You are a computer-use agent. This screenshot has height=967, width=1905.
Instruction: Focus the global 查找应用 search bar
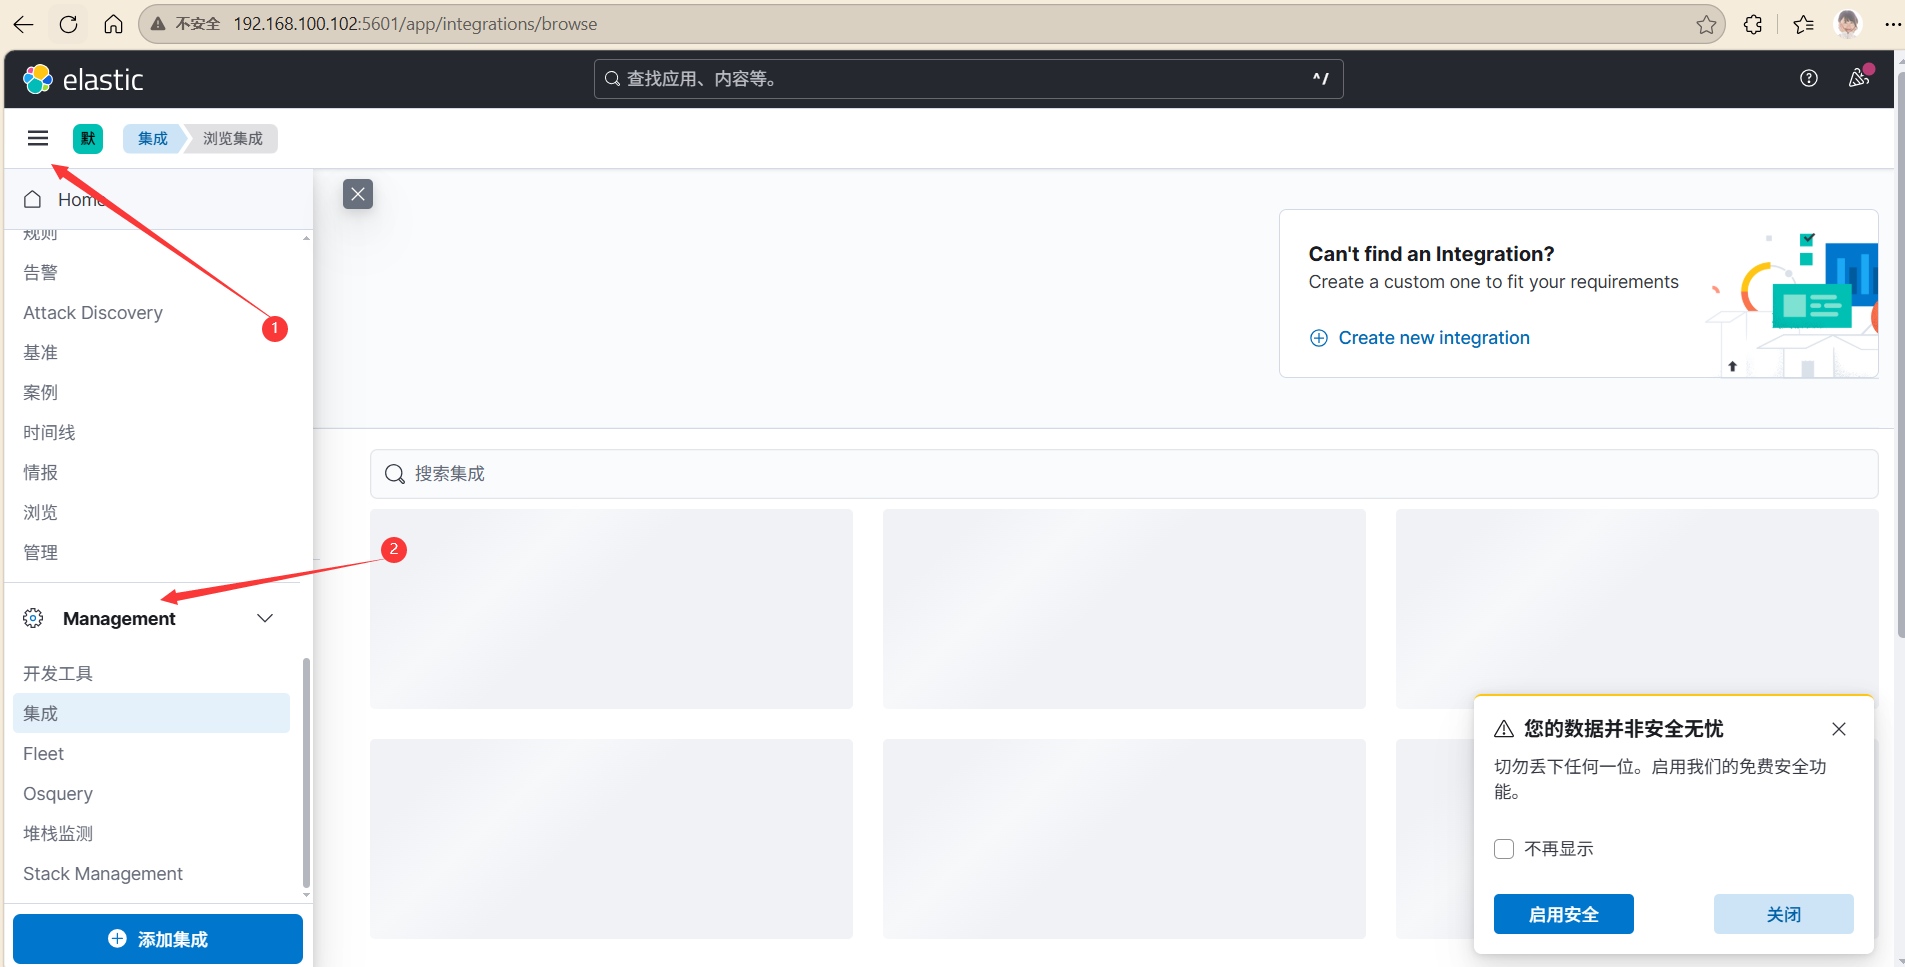click(x=968, y=79)
